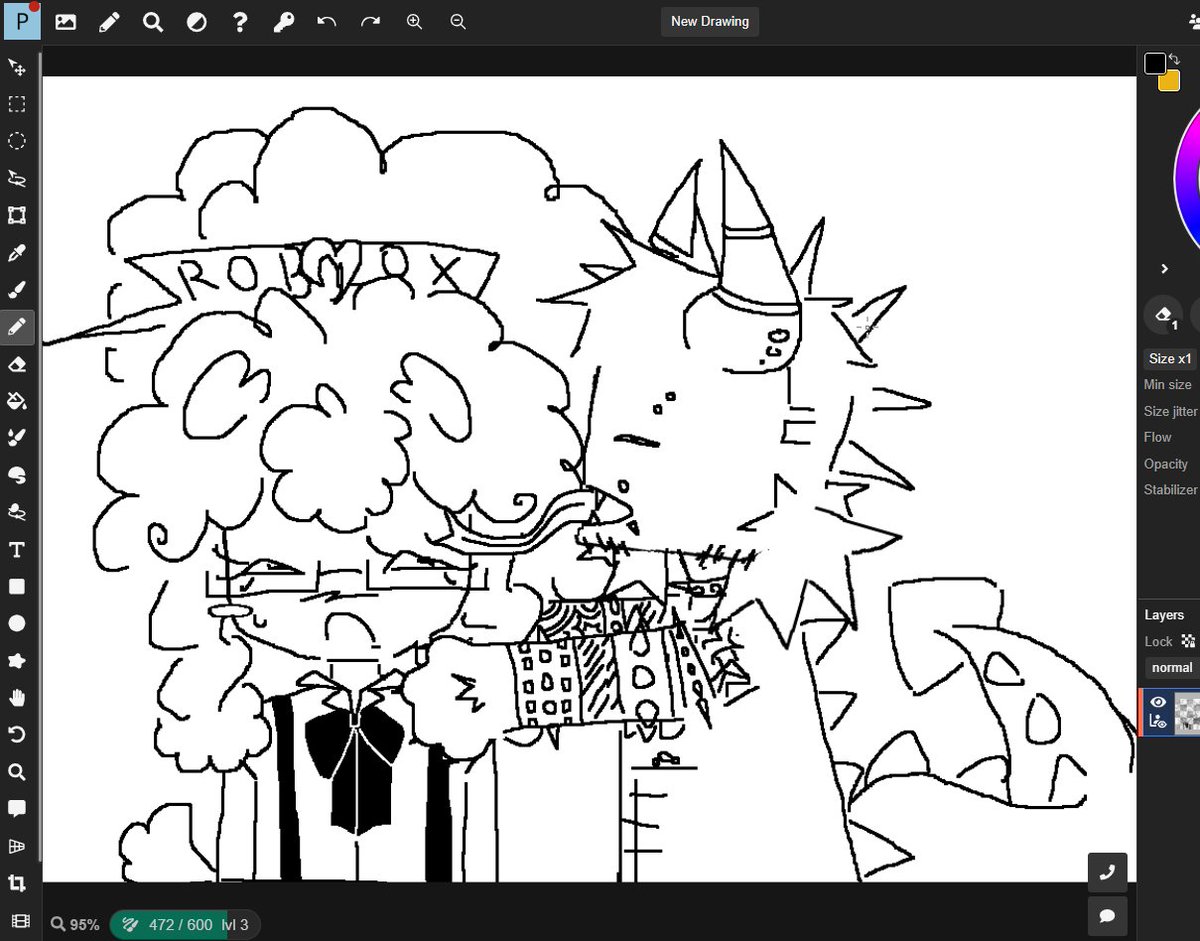Select the Rectangle shape tool
Viewport: 1200px width, 941px height.
tap(17, 586)
